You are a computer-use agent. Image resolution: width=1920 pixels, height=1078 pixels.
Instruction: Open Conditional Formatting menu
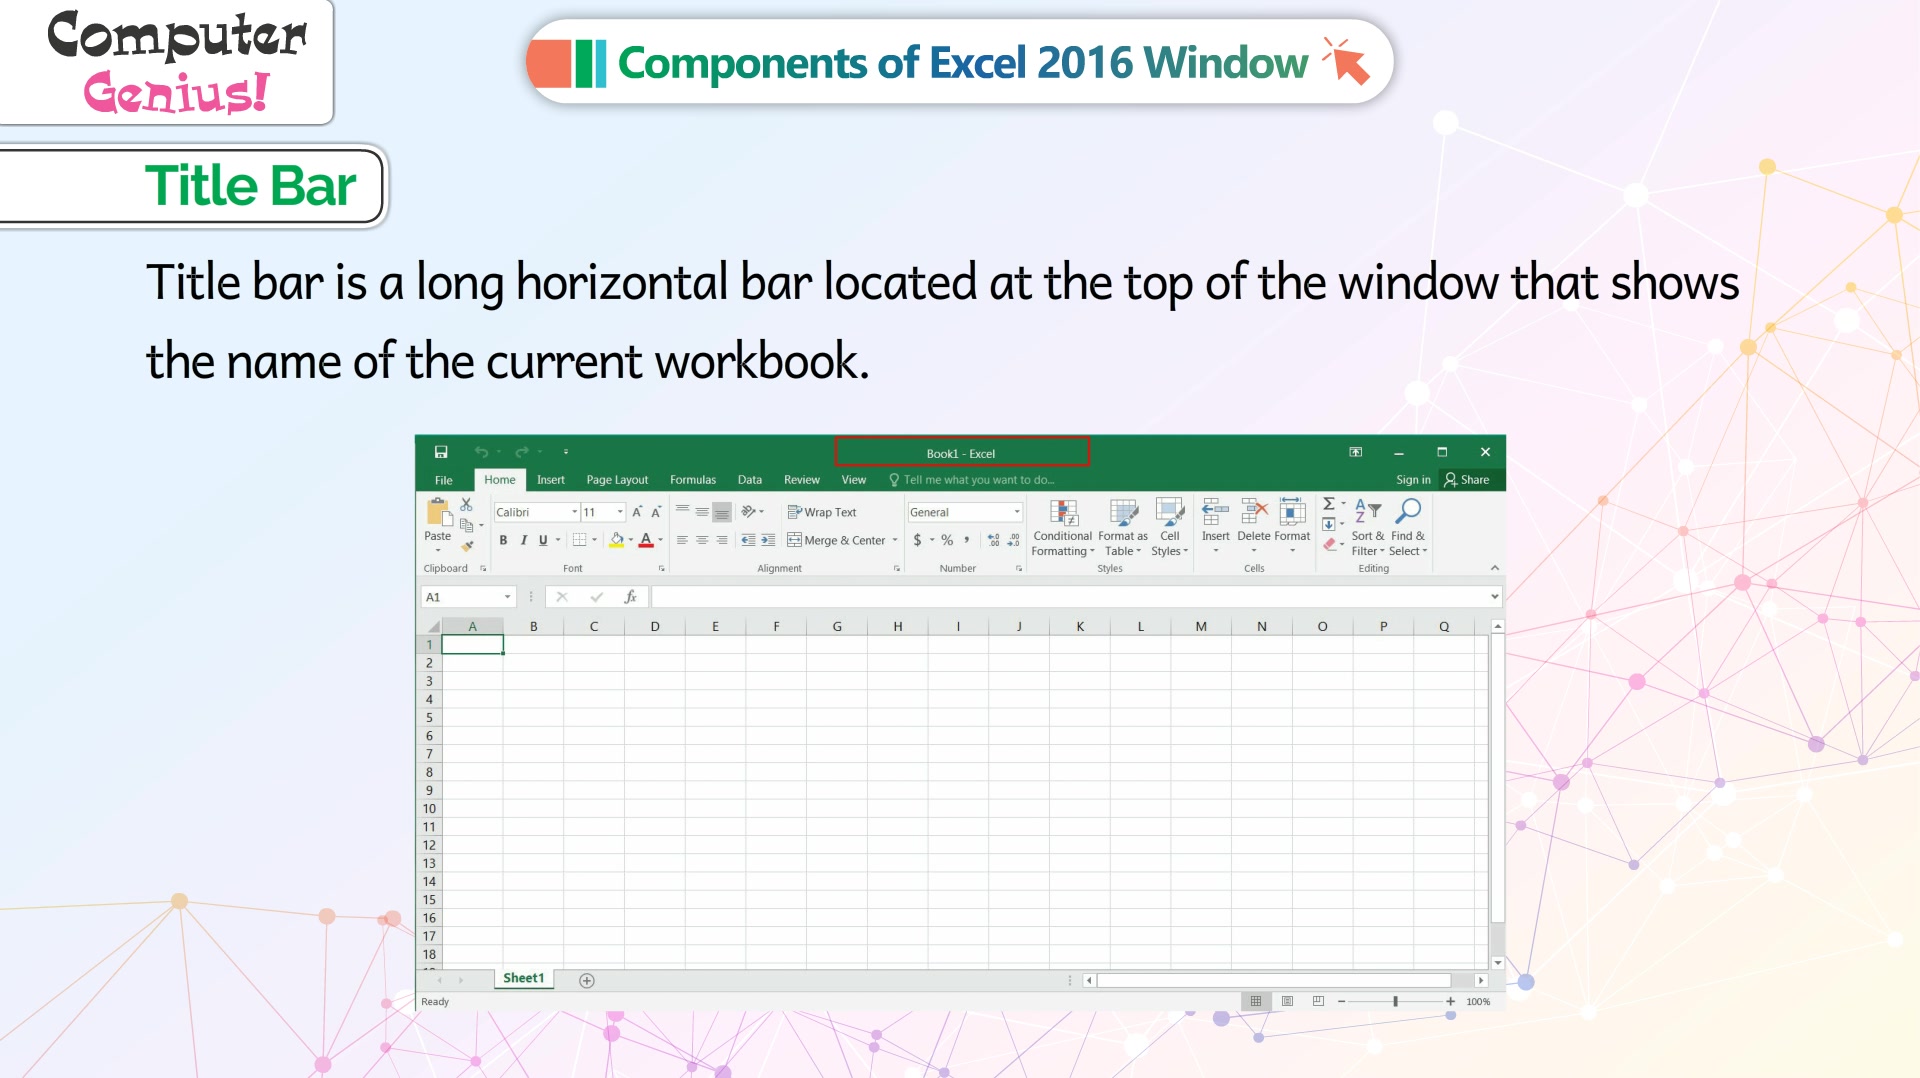click(x=1063, y=528)
